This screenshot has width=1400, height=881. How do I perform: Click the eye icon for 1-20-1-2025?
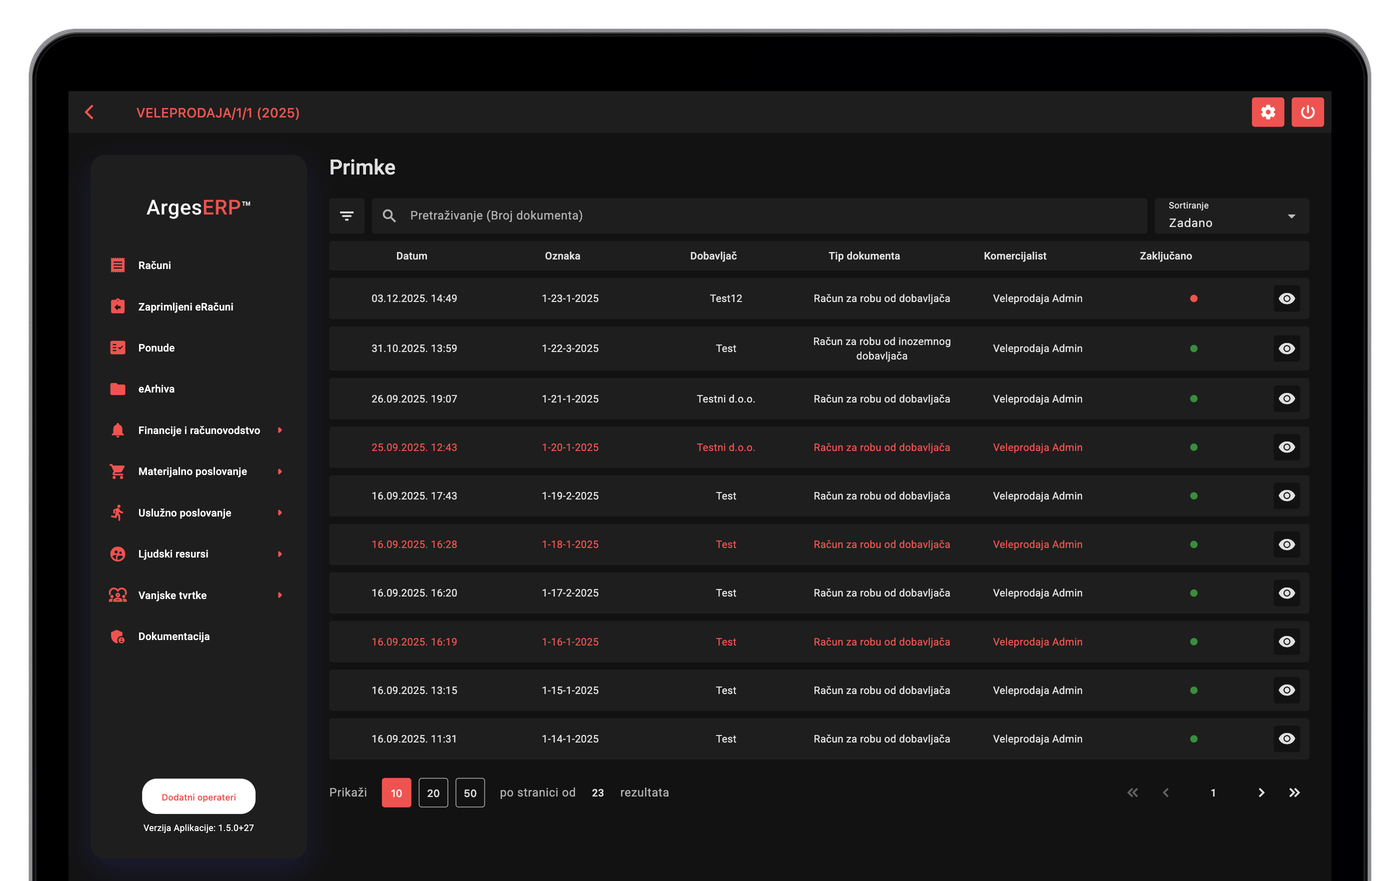point(1286,447)
